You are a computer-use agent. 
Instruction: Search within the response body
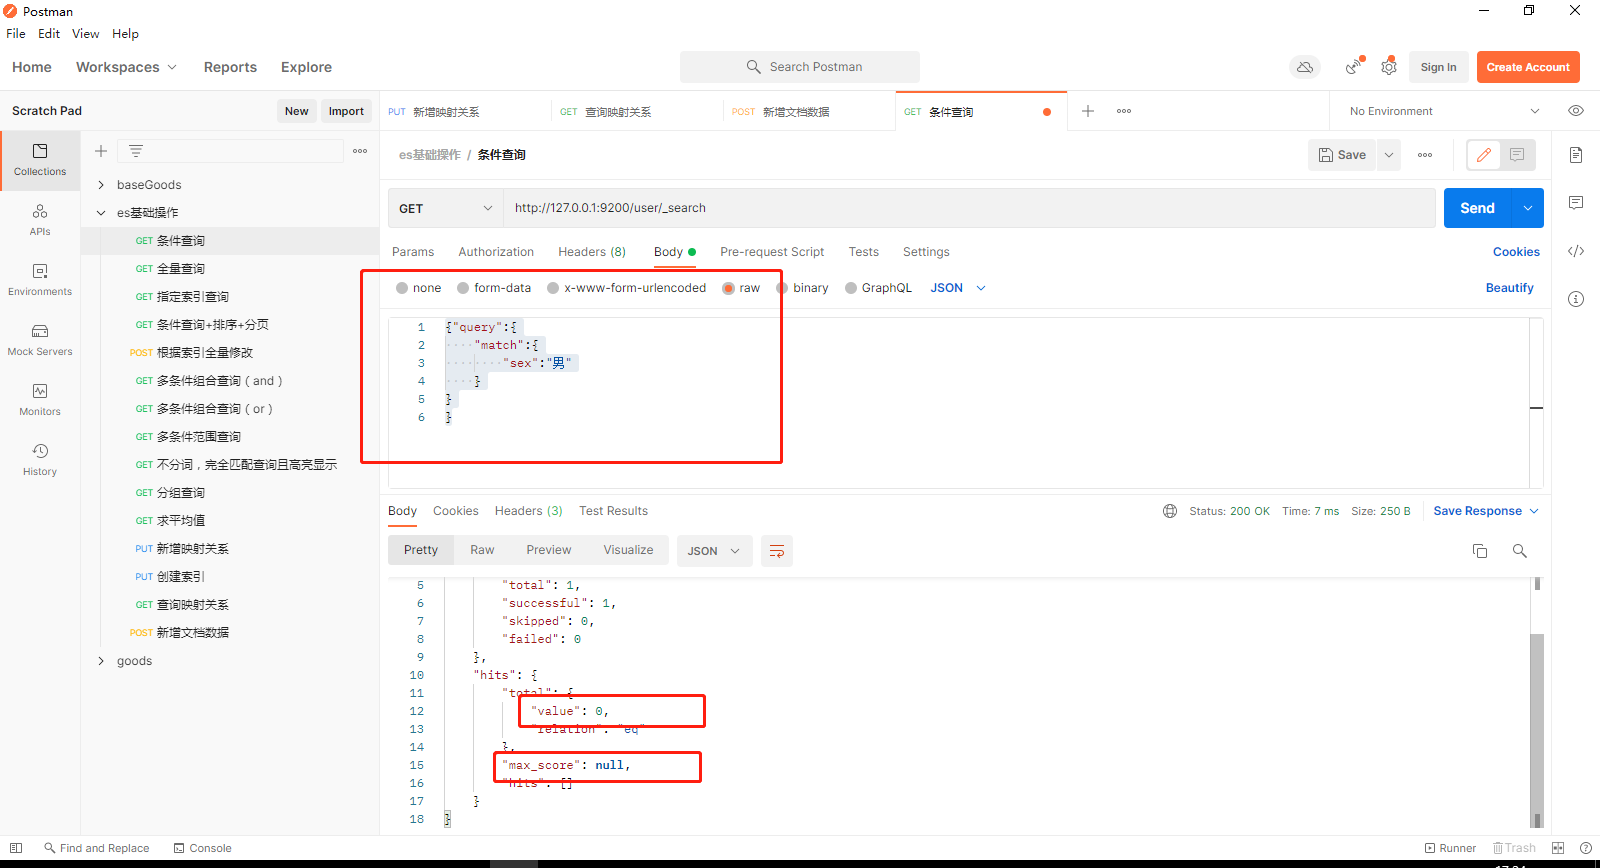[x=1520, y=551]
